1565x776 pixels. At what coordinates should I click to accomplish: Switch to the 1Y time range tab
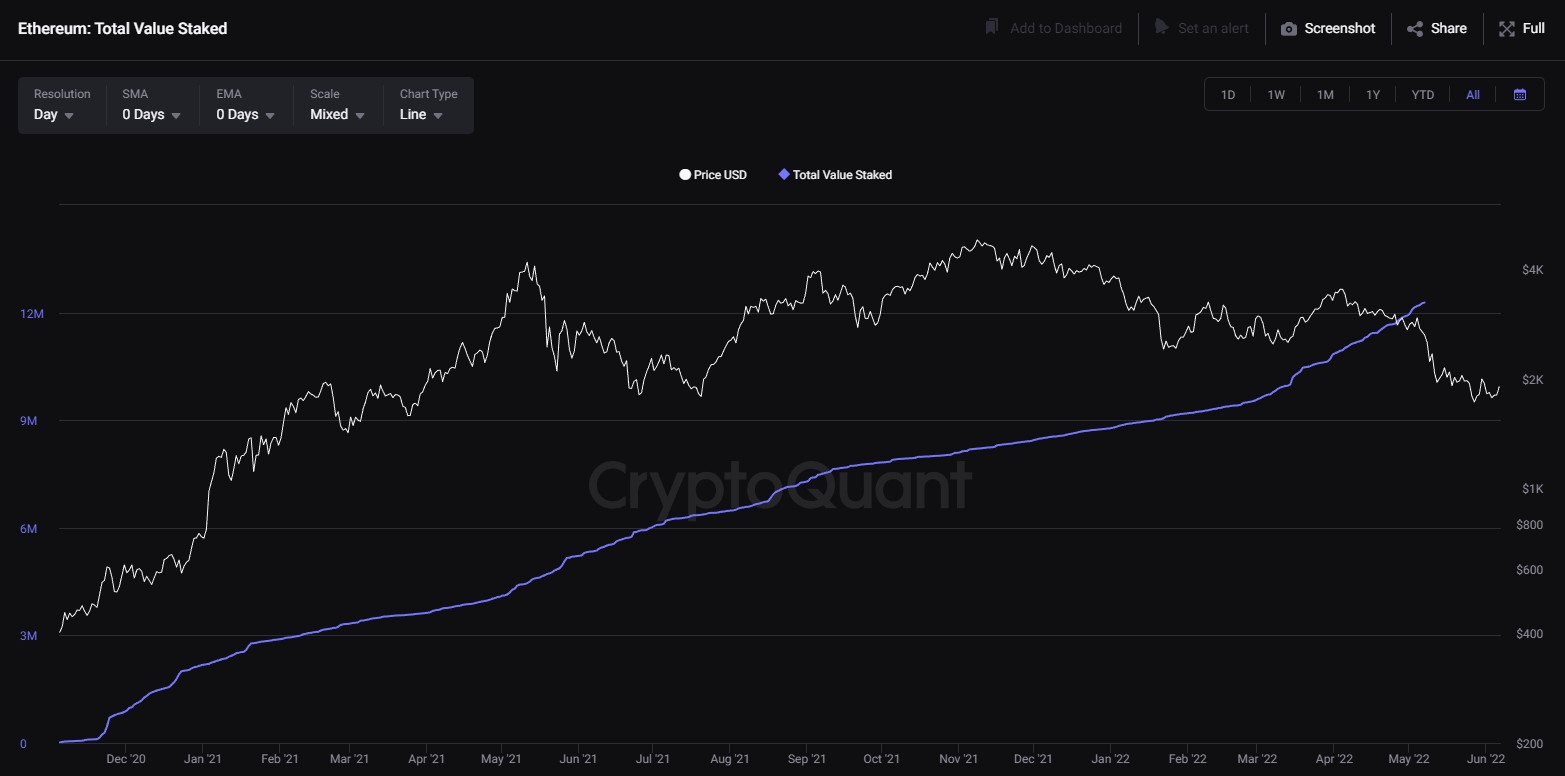(1373, 94)
